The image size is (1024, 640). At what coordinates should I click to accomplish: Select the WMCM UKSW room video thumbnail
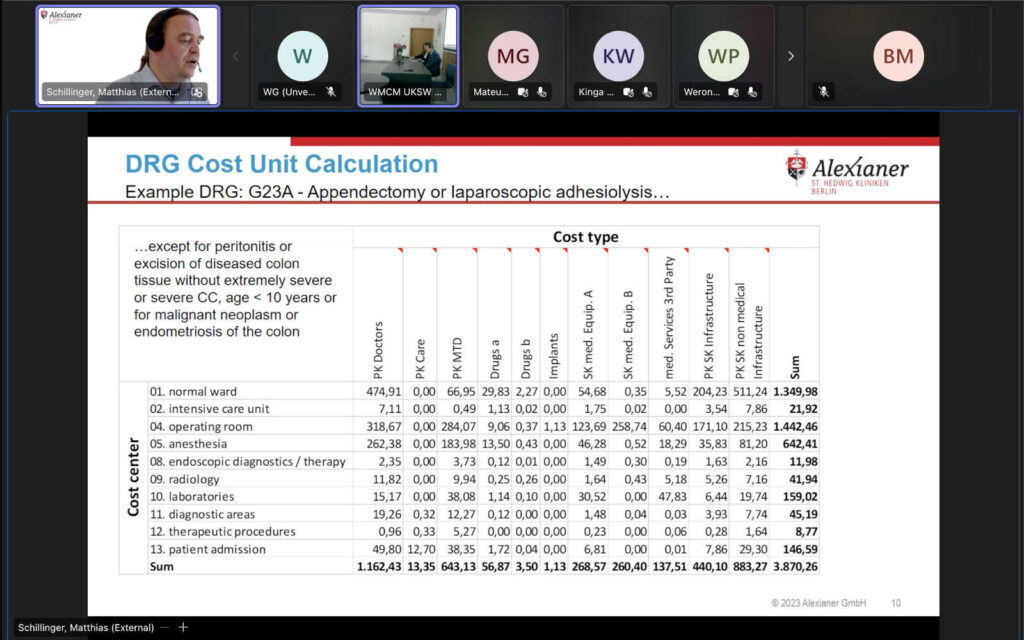tap(408, 56)
